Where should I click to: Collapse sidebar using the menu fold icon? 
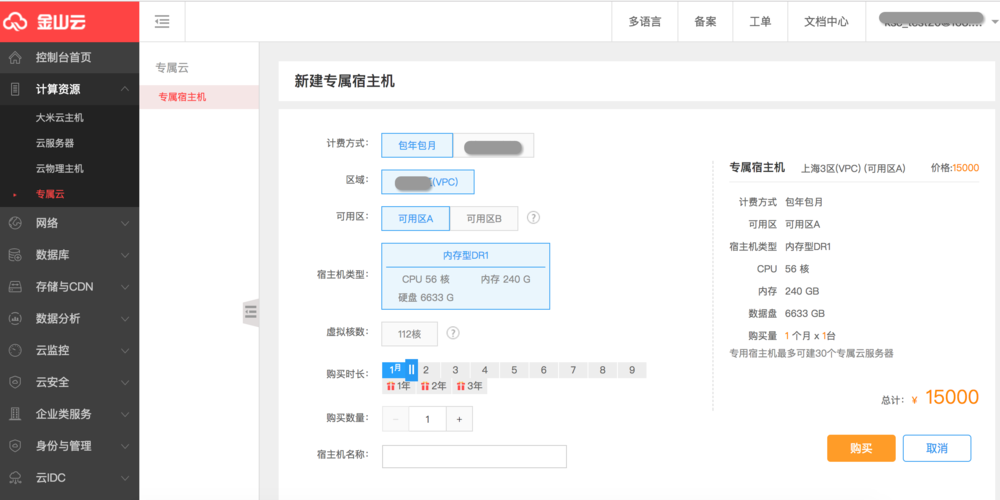tap(162, 22)
